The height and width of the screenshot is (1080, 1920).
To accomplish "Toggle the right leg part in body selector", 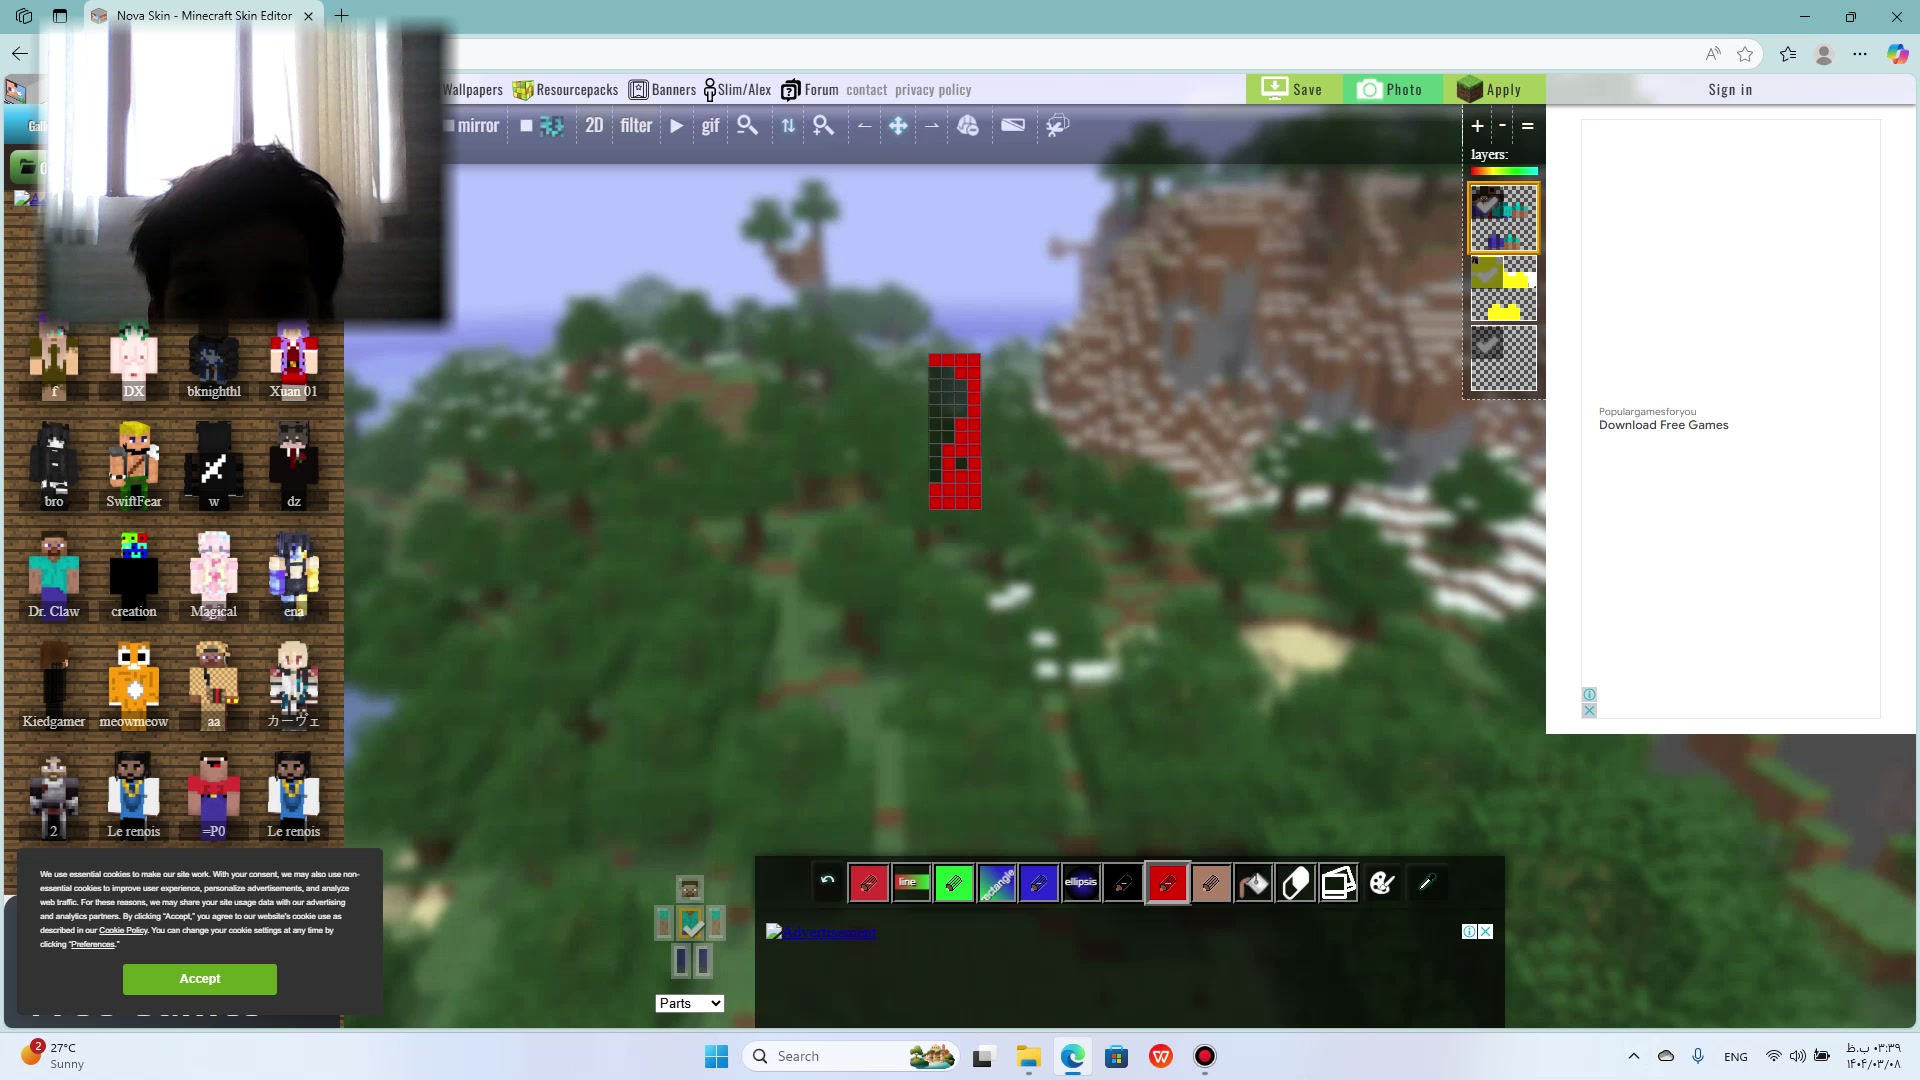I will click(x=703, y=962).
